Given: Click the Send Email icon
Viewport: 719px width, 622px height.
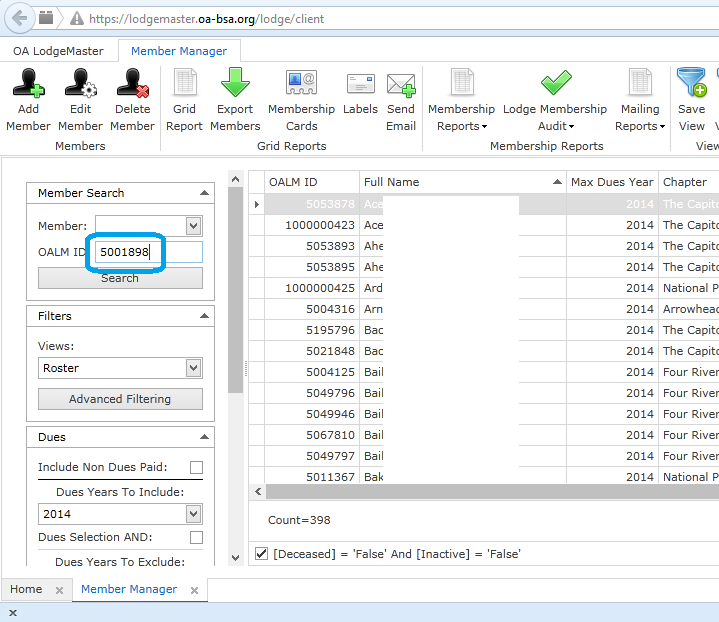Looking at the screenshot, I should coord(401,85).
